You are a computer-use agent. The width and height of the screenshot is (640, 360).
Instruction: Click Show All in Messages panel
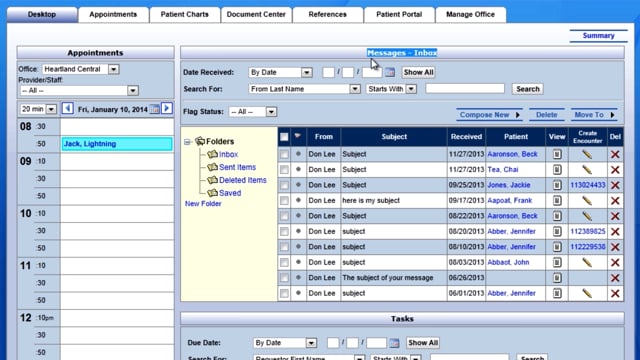coord(418,72)
